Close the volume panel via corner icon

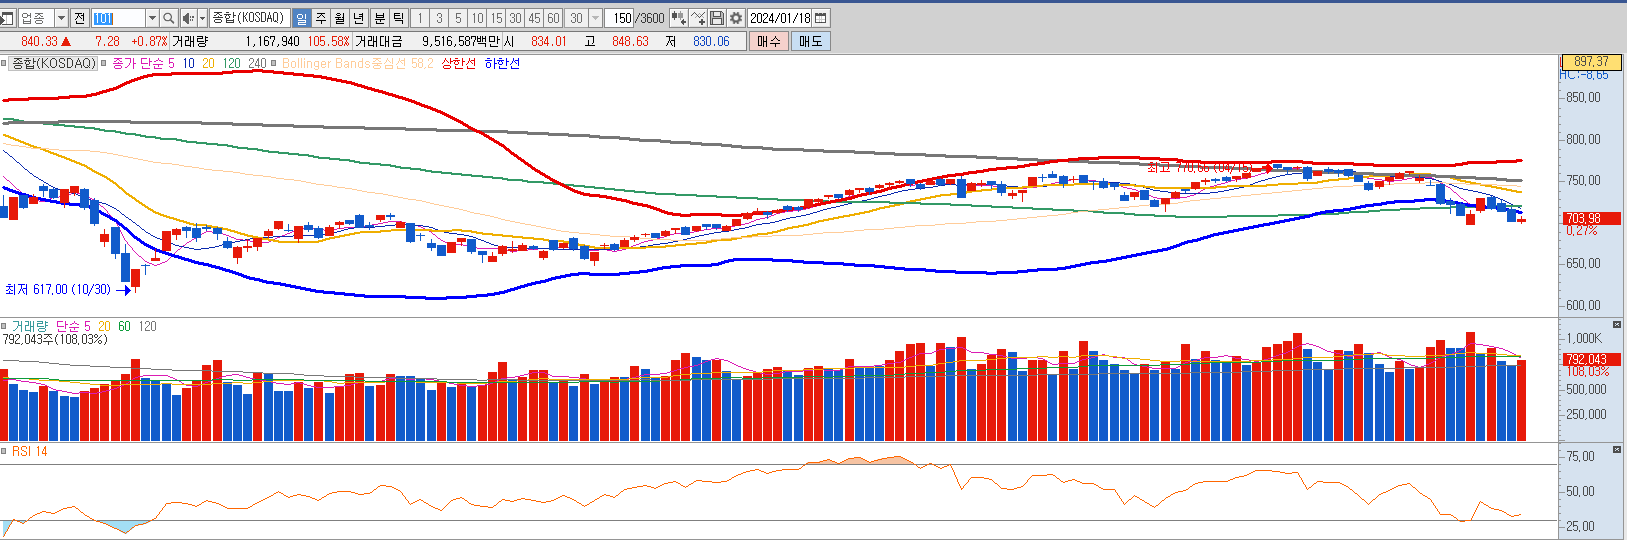1617,325
